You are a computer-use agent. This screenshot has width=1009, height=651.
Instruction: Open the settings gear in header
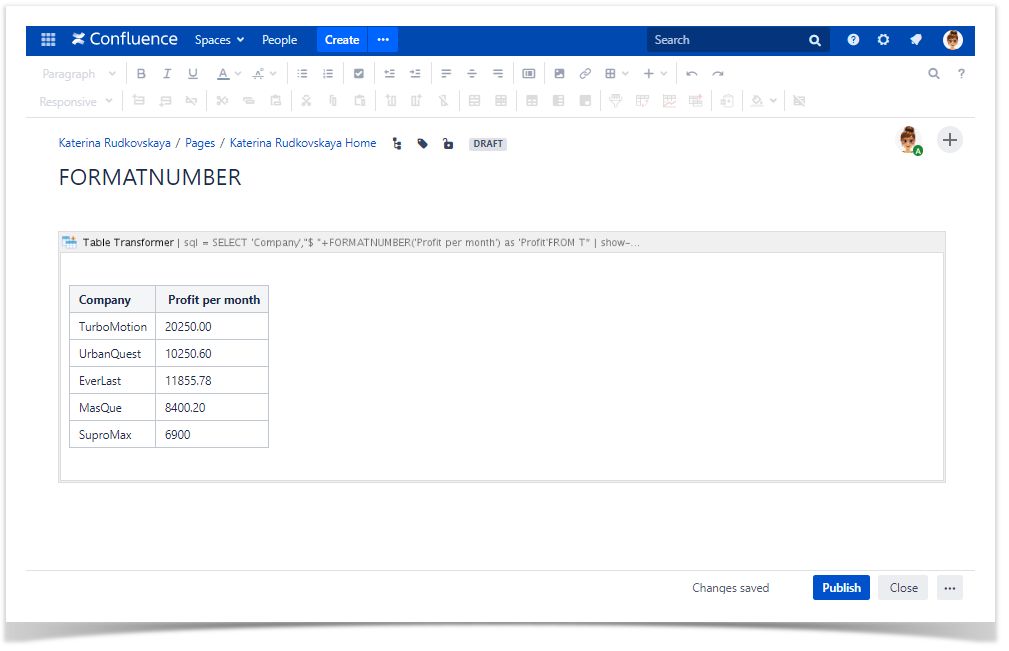pyautogui.click(x=883, y=40)
